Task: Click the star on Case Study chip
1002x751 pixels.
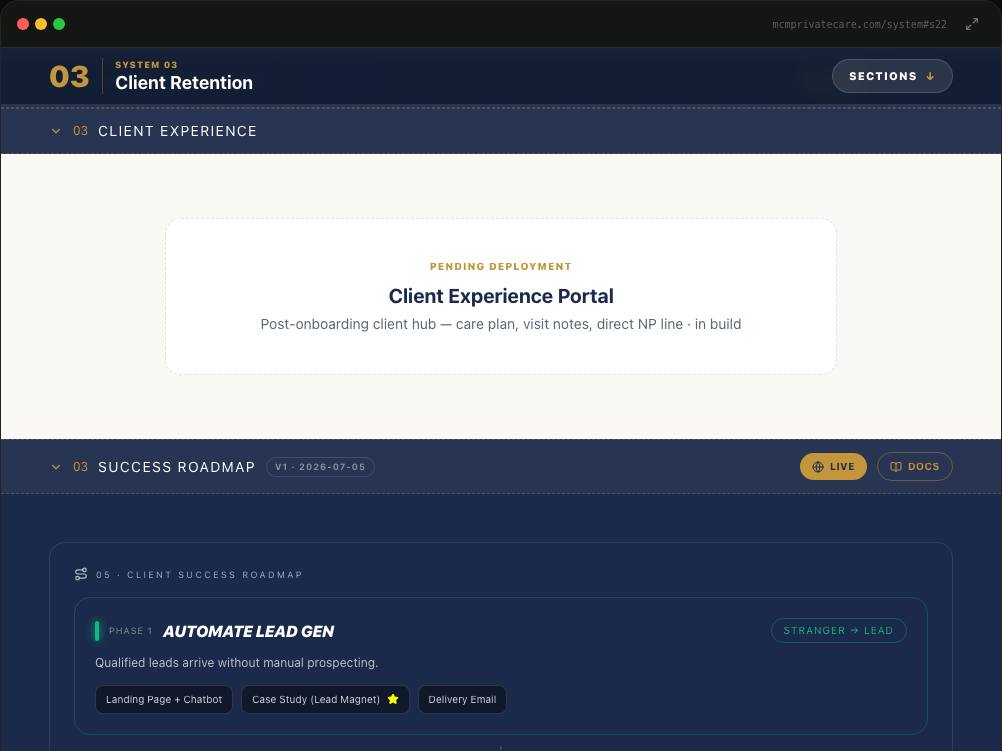Action: [393, 699]
